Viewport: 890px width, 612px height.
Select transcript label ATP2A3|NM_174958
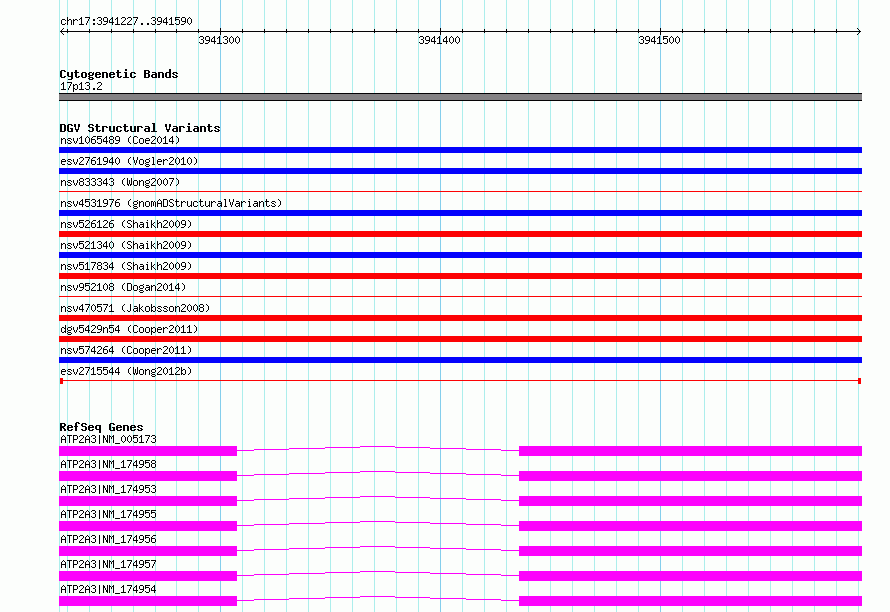coord(108,464)
